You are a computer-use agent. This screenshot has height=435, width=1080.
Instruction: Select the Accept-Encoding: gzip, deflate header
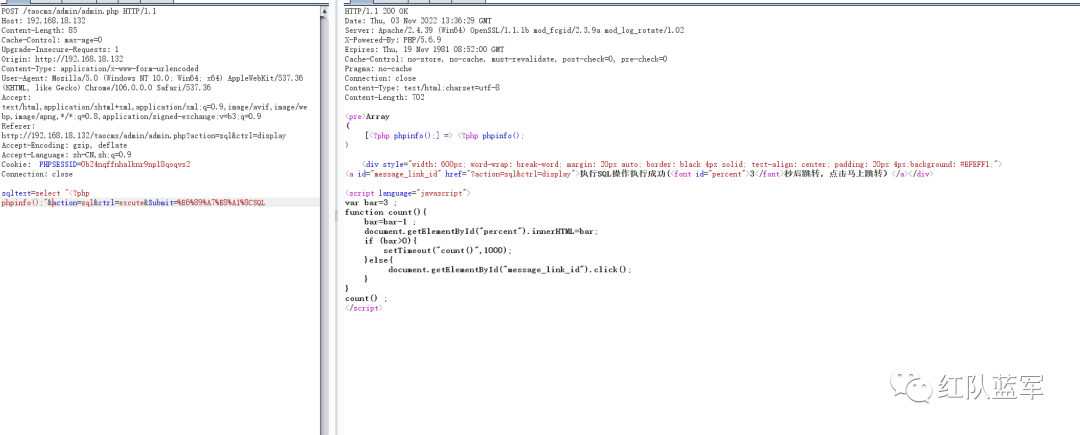[x=64, y=146]
